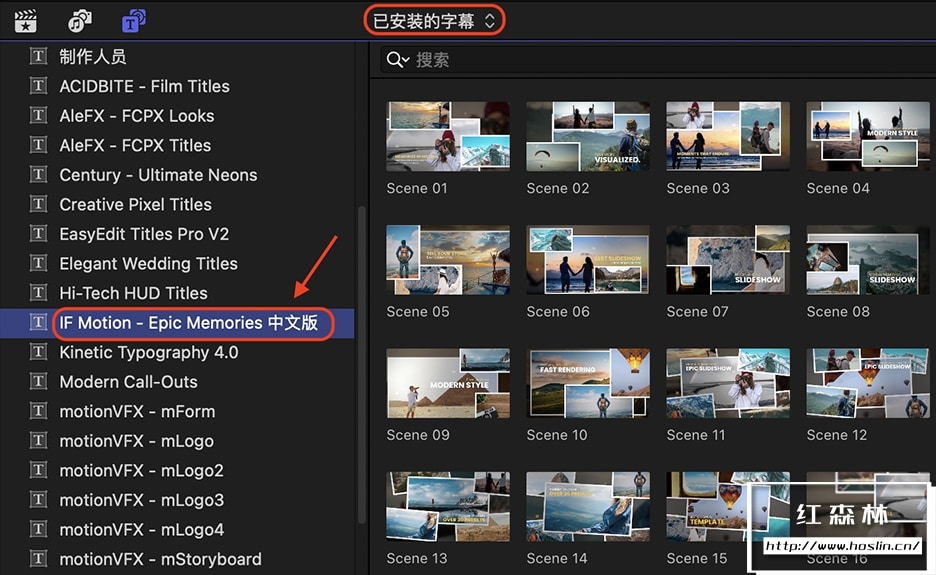
Task: Click the T icon beside Kinetic Typography 4.0
Action: pos(38,351)
